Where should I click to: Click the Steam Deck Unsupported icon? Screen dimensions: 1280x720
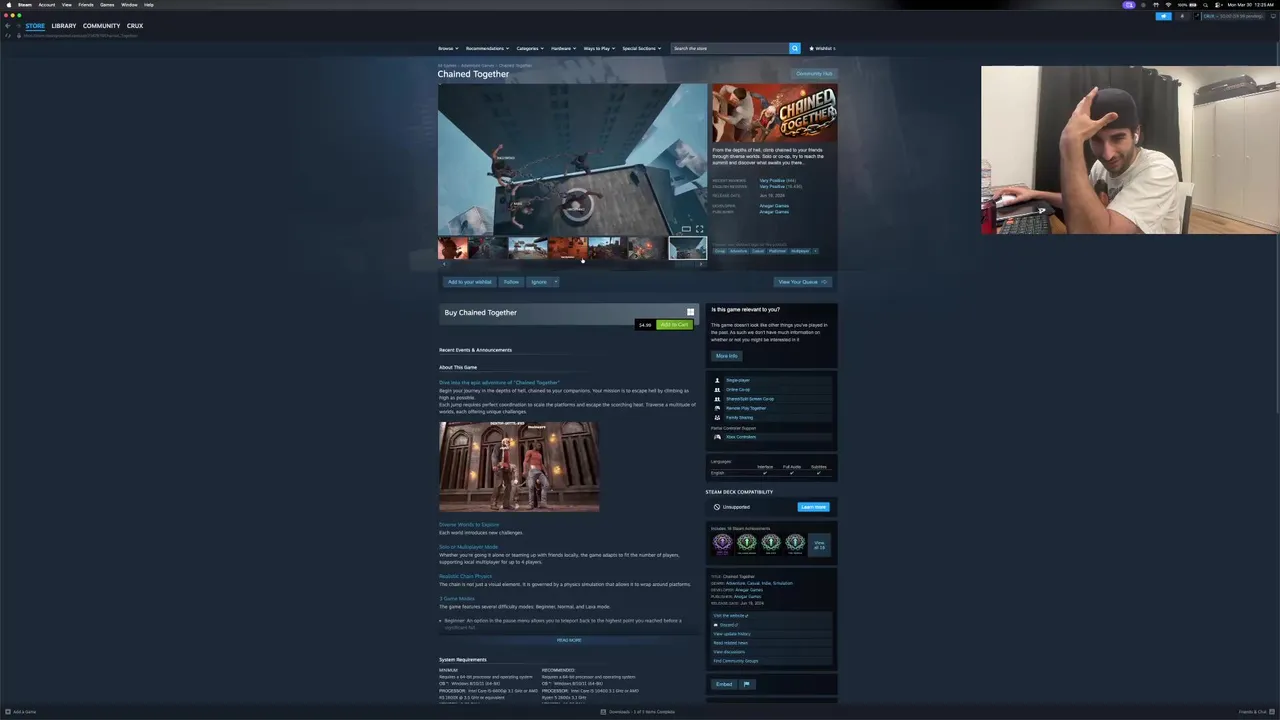[717, 507]
